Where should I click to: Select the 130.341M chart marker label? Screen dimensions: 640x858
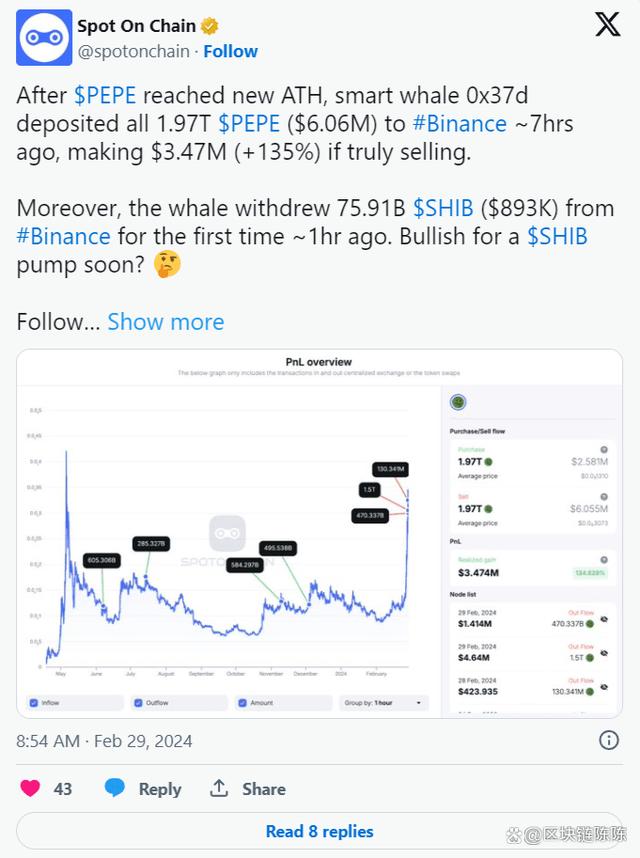(x=391, y=469)
